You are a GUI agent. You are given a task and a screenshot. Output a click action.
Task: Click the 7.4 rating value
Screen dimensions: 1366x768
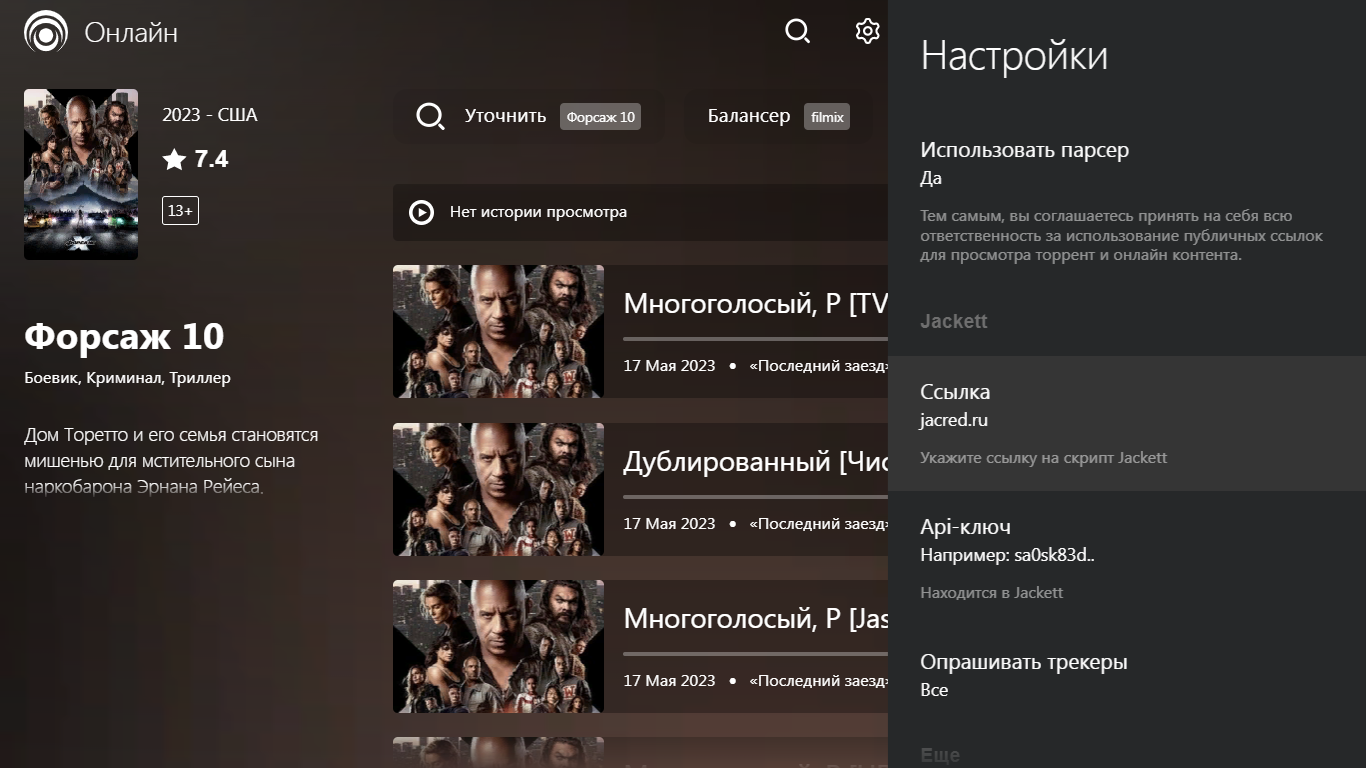coord(211,159)
